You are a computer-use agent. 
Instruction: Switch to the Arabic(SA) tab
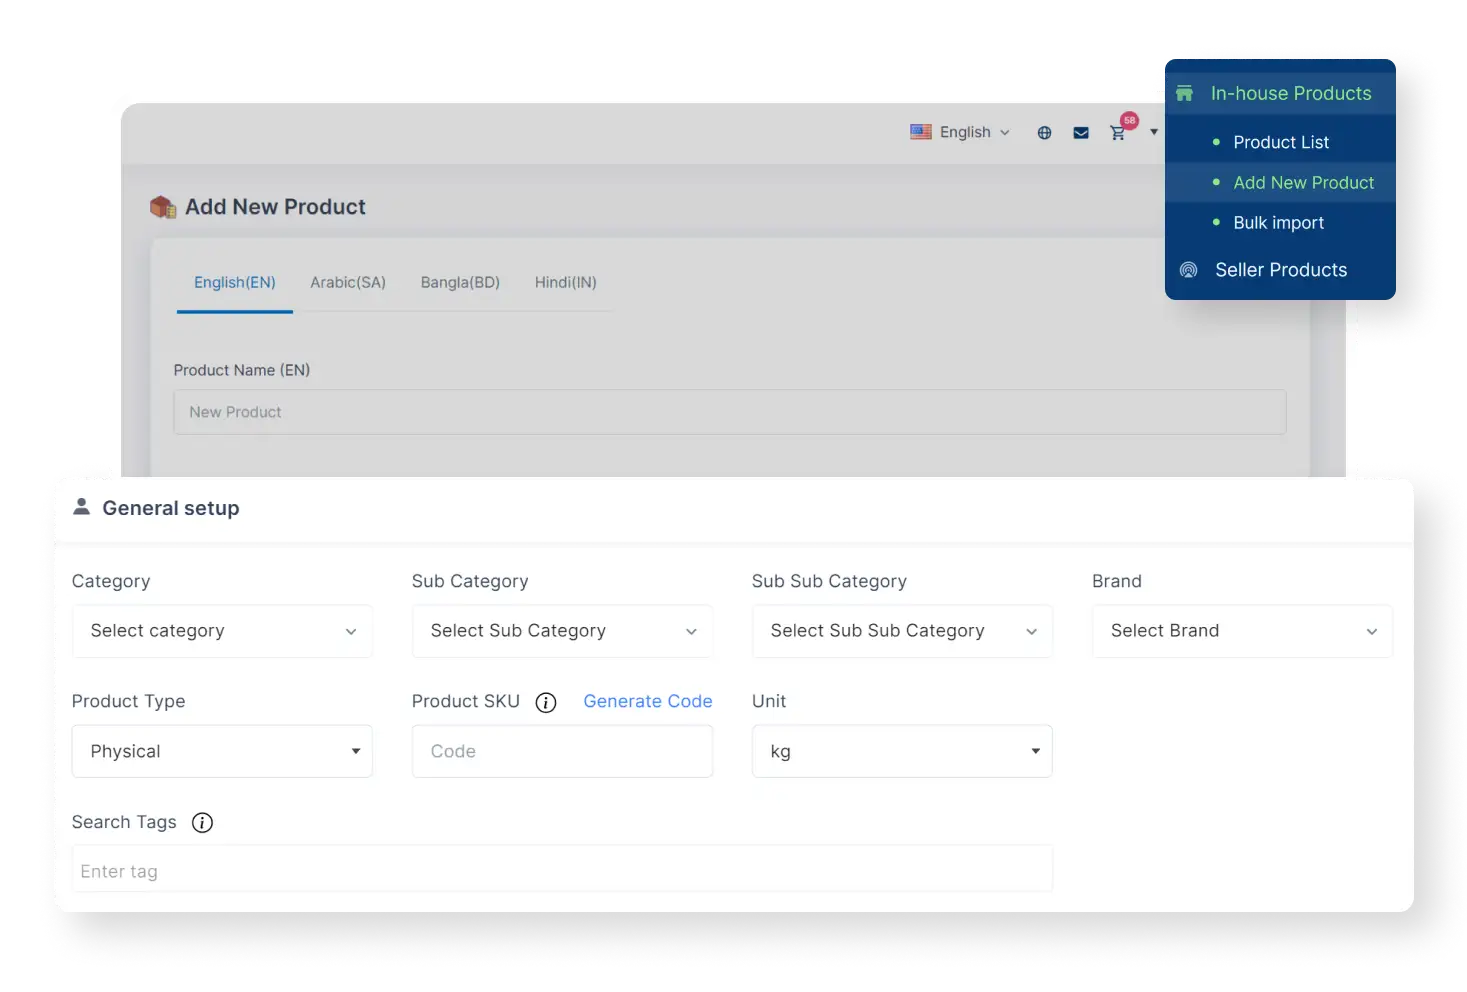click(347, 282)
